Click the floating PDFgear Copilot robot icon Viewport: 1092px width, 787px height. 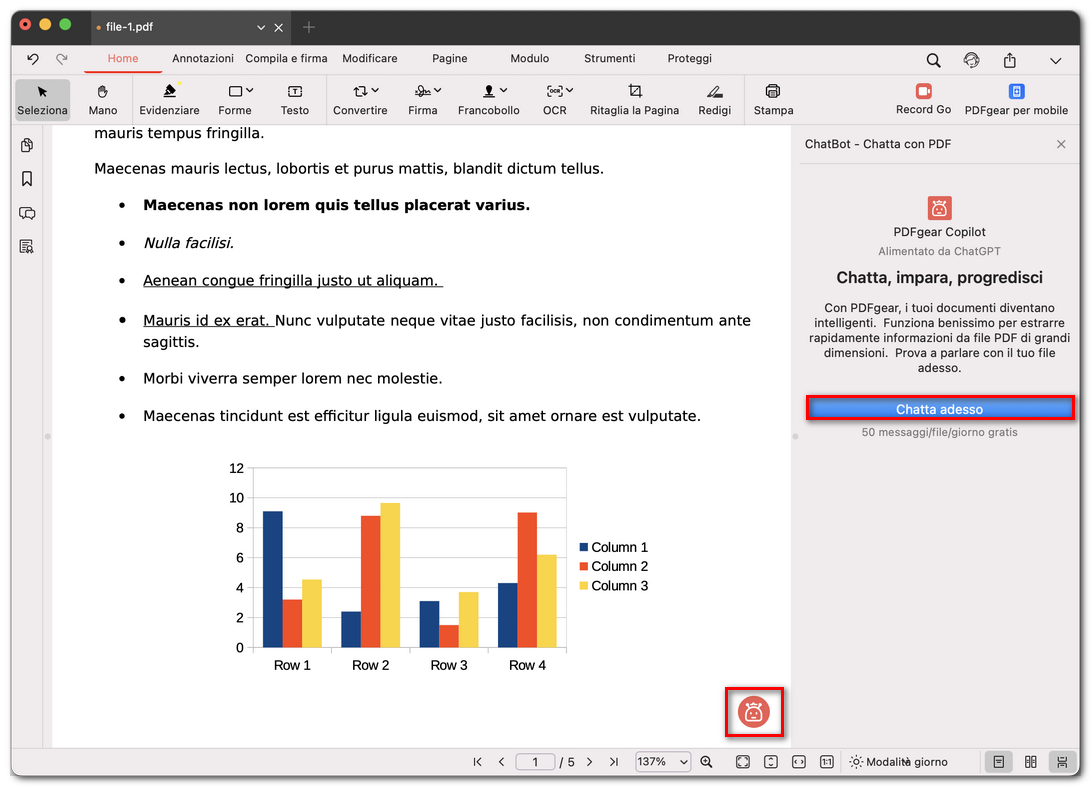tap(754, 712)
